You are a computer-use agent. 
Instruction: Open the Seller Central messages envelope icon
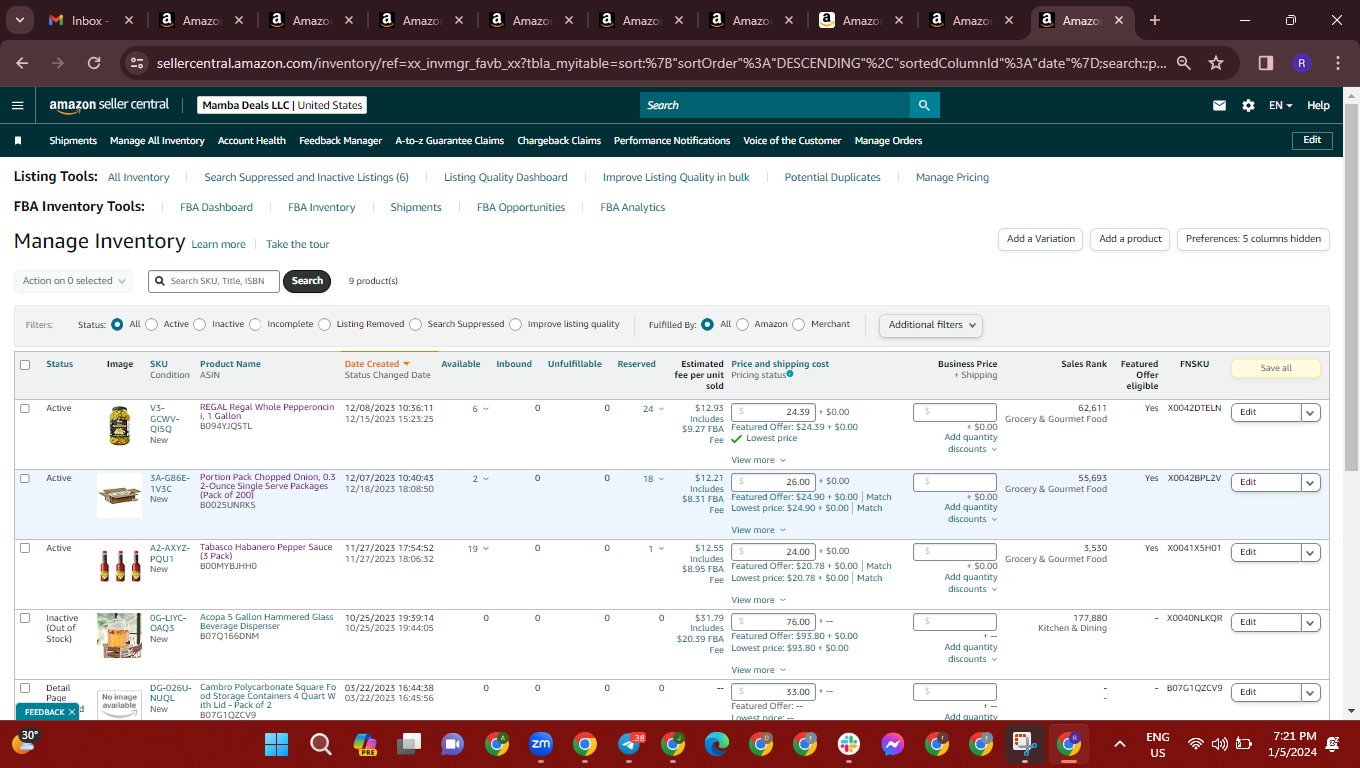click(1219, 105)
